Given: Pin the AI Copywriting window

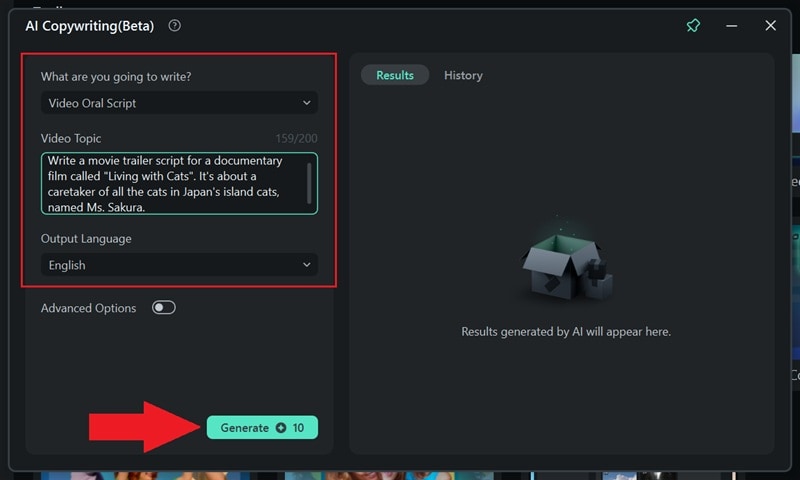Looking at the screenshot, I should [693, 26].
